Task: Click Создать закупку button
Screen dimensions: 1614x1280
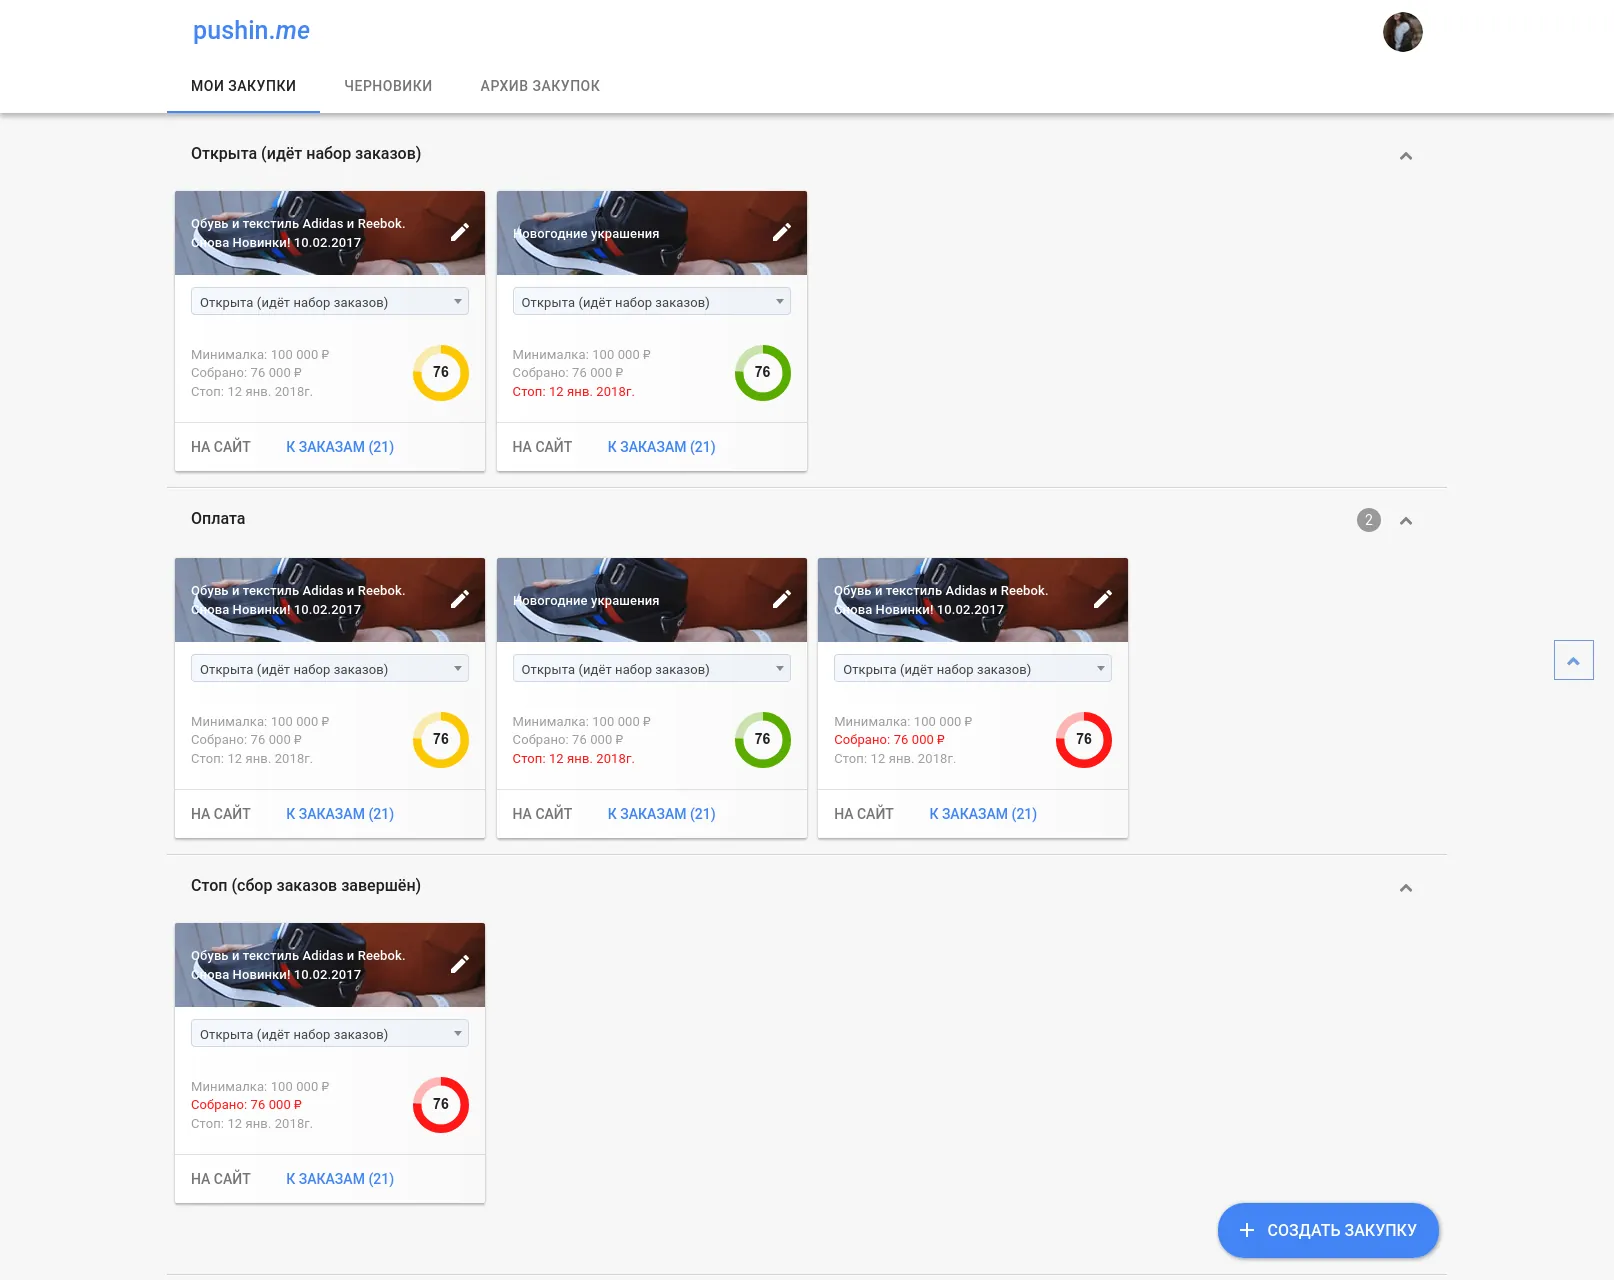Action: click(x=1328, y=1230)
